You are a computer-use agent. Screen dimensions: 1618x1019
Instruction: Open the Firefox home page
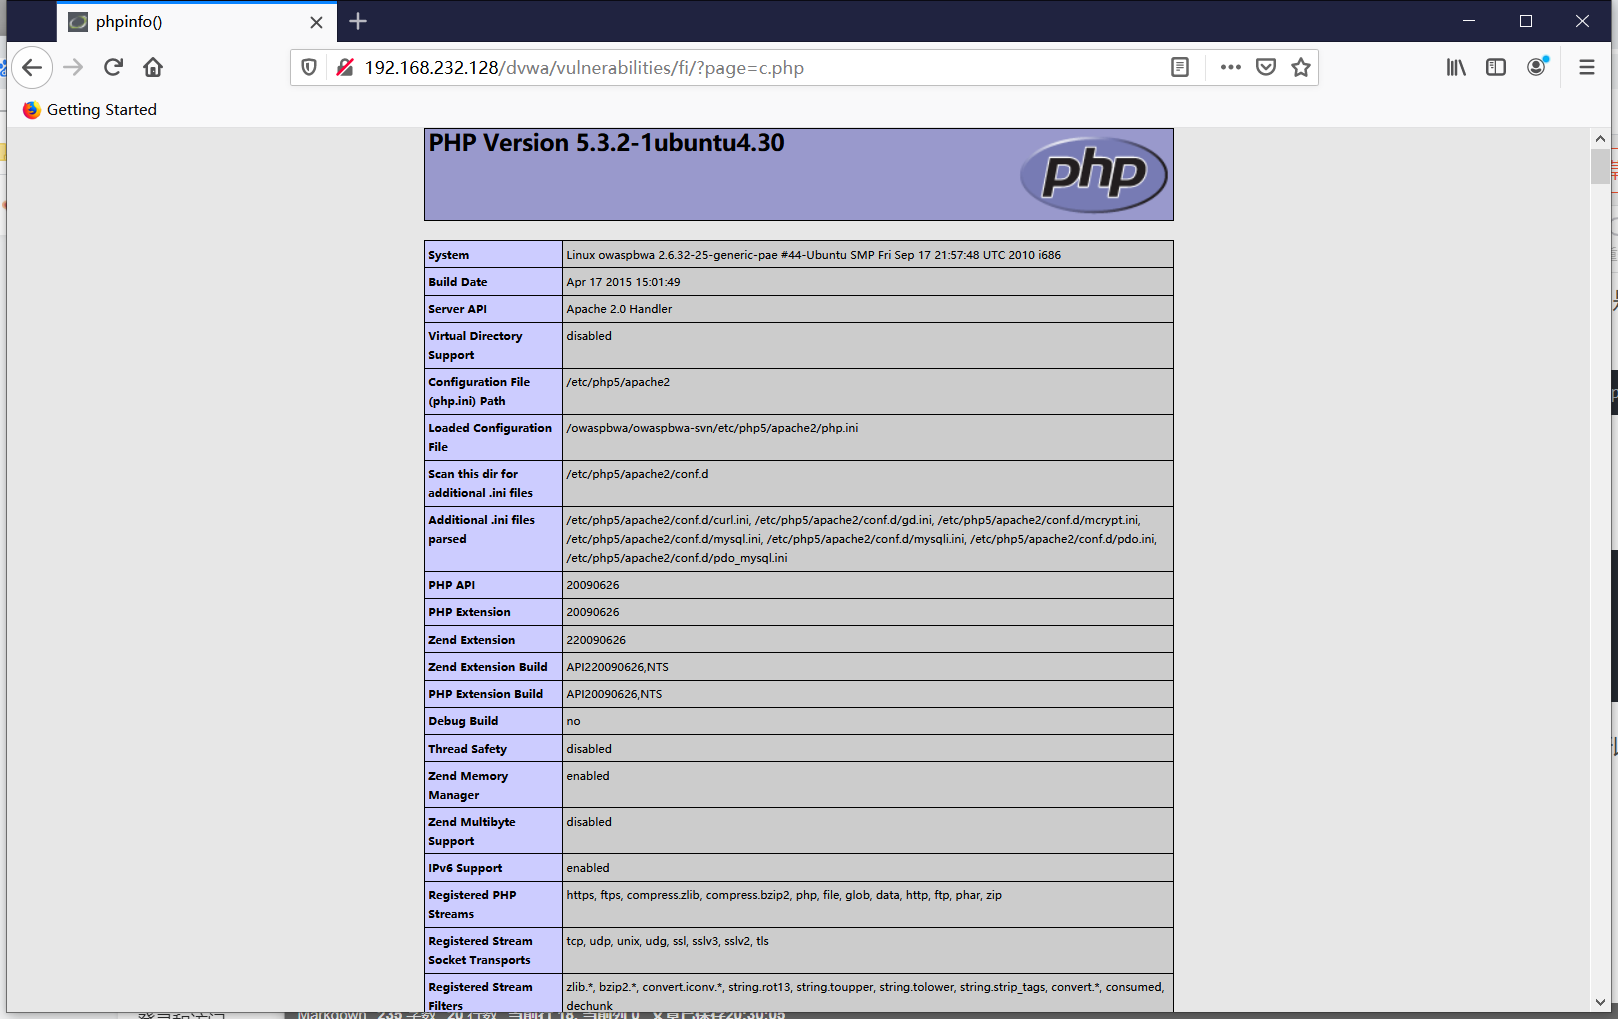pyautogui.click(x=153, y=68)
